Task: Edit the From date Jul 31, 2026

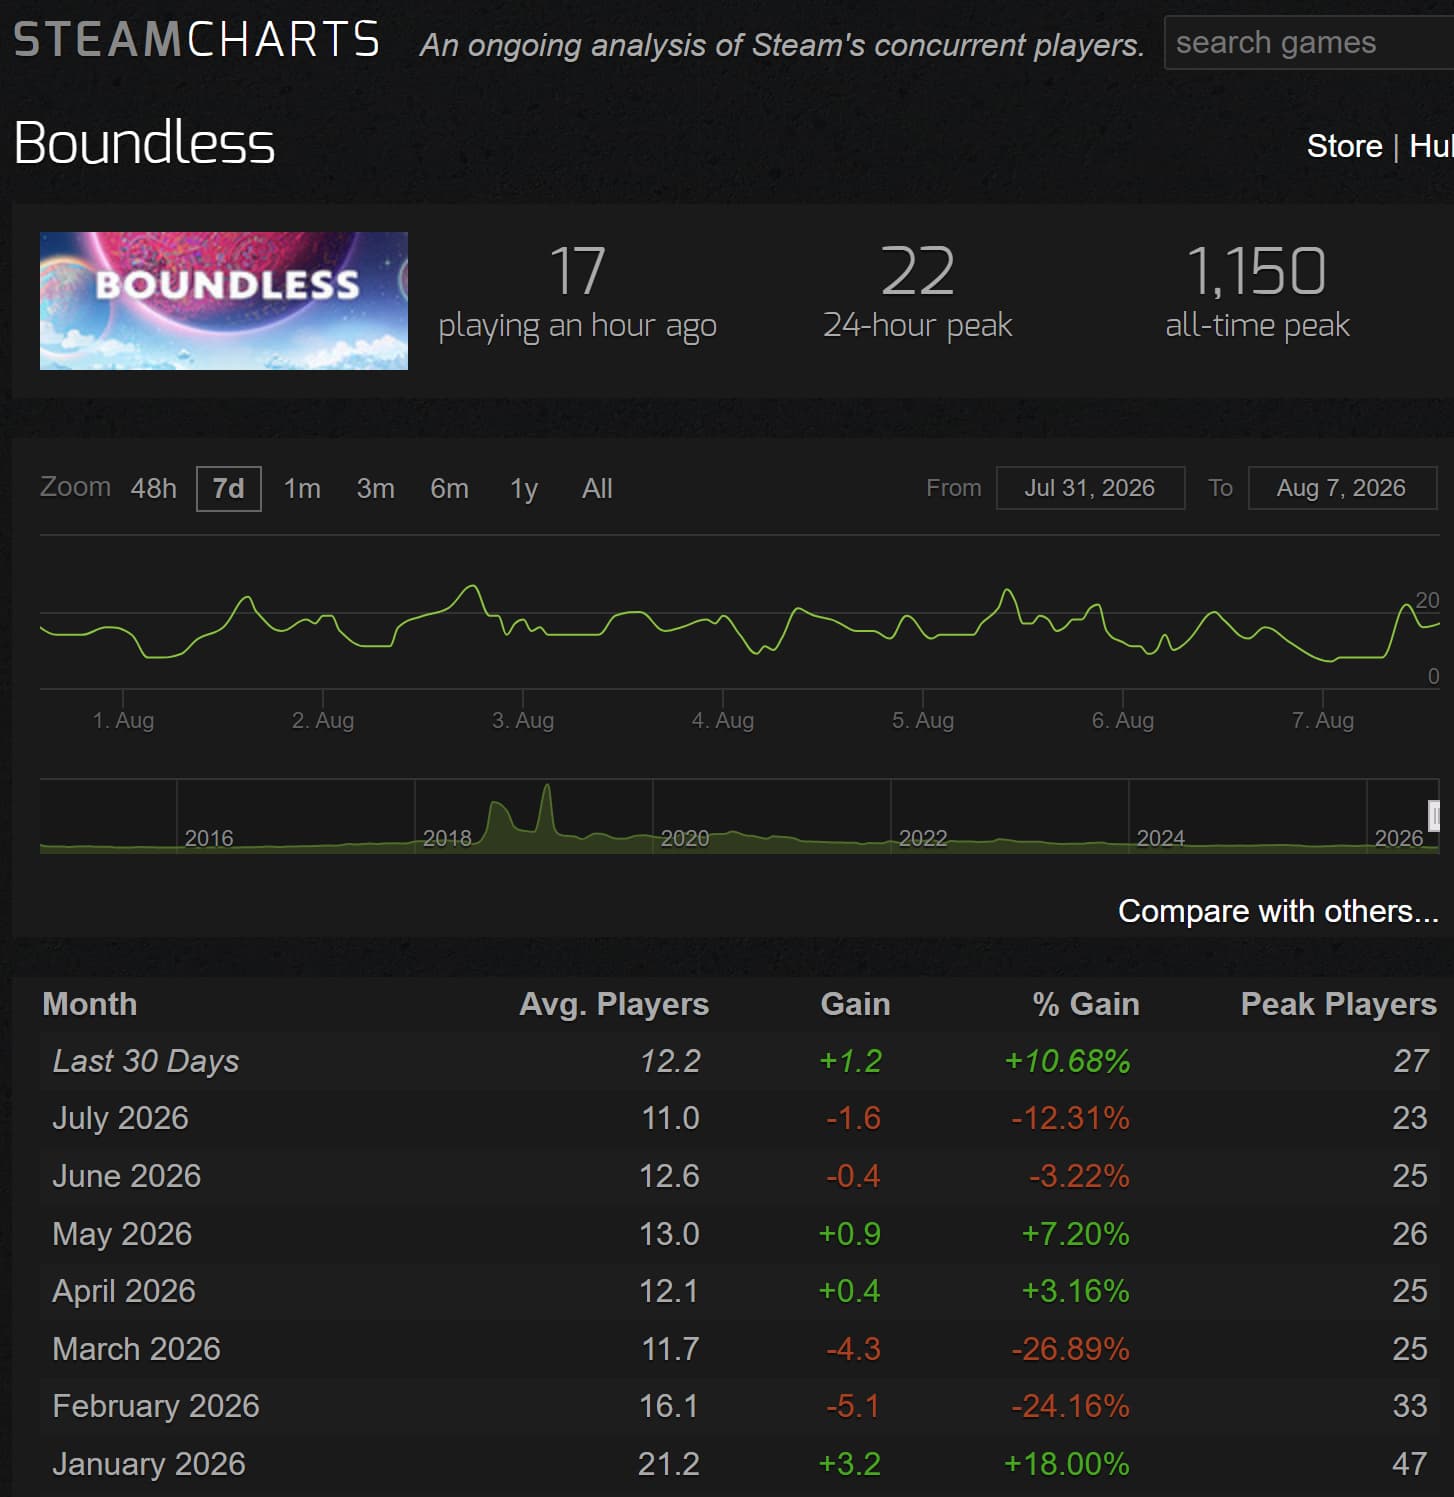Action: pyautogui.click(x=1090, y=488)
